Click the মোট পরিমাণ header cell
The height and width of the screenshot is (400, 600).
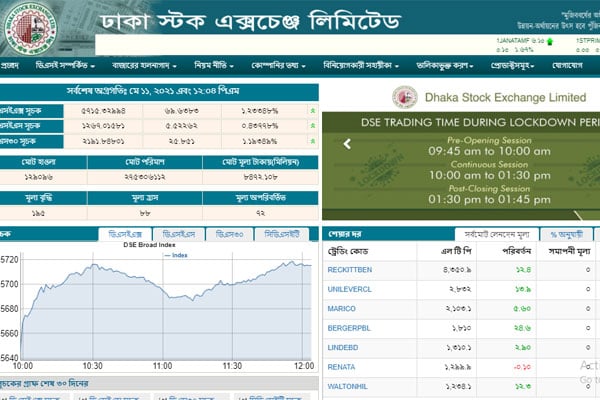click(x=145, y=162)
